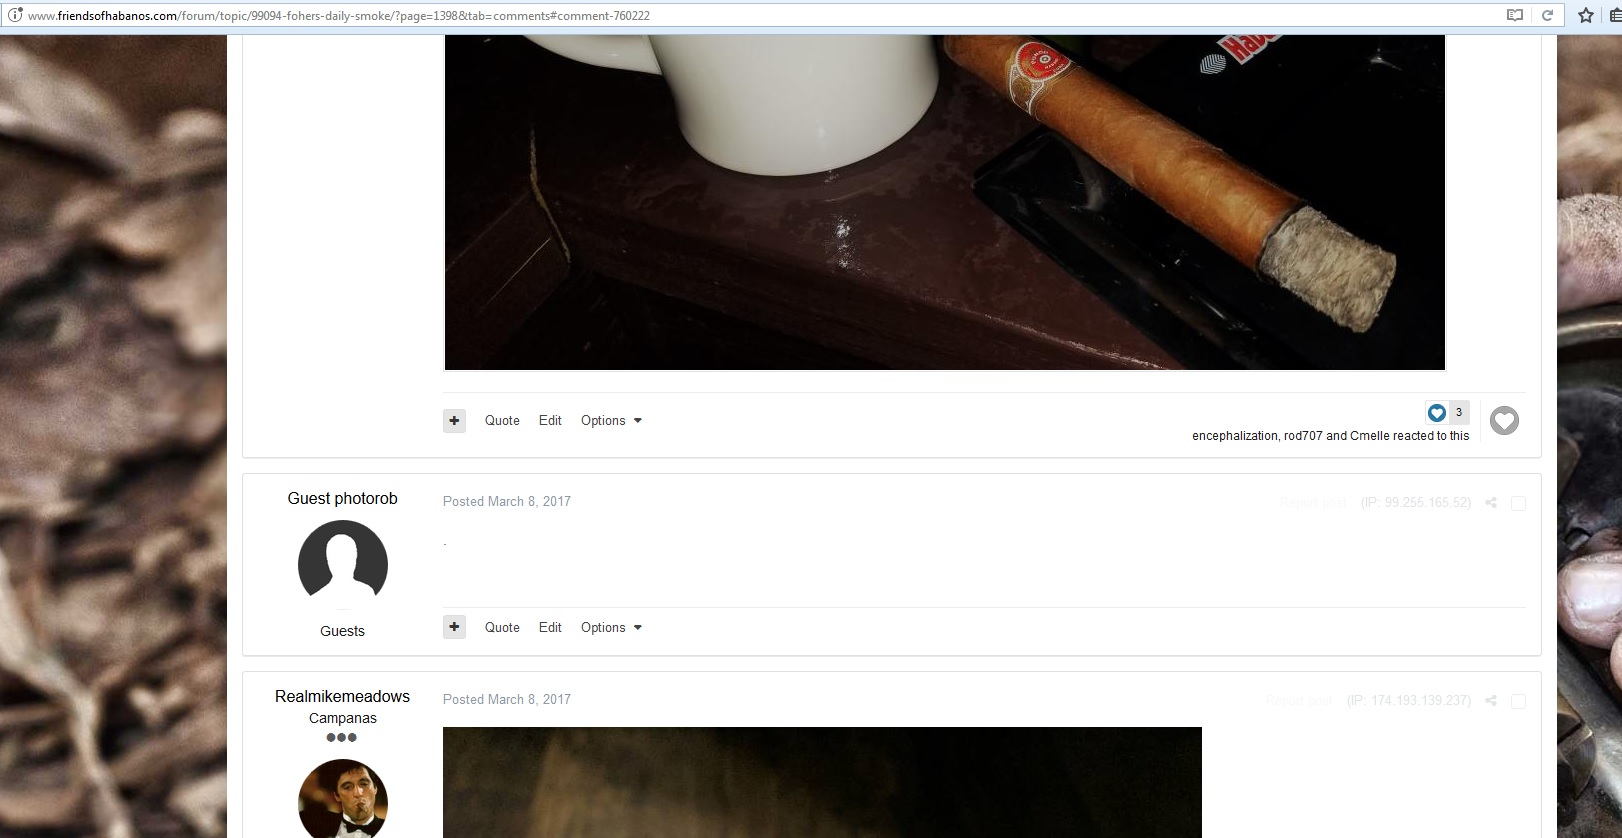Open Options dropdown under cigar photo post
1622x838 pixels.
click(611, 421)
